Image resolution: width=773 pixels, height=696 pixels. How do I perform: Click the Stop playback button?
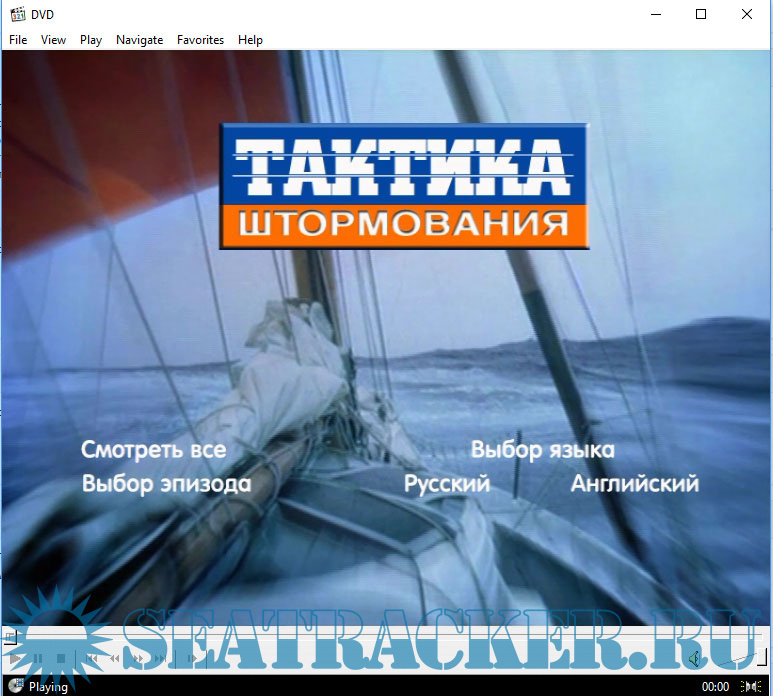59,659
